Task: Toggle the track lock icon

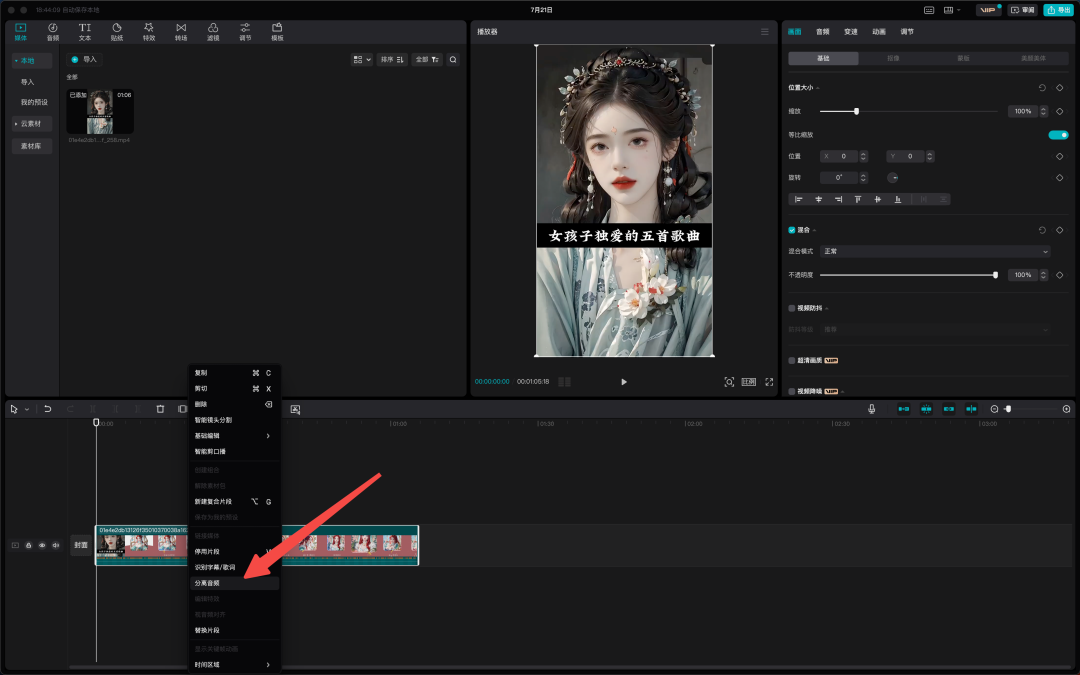Action: click(28, 546)
